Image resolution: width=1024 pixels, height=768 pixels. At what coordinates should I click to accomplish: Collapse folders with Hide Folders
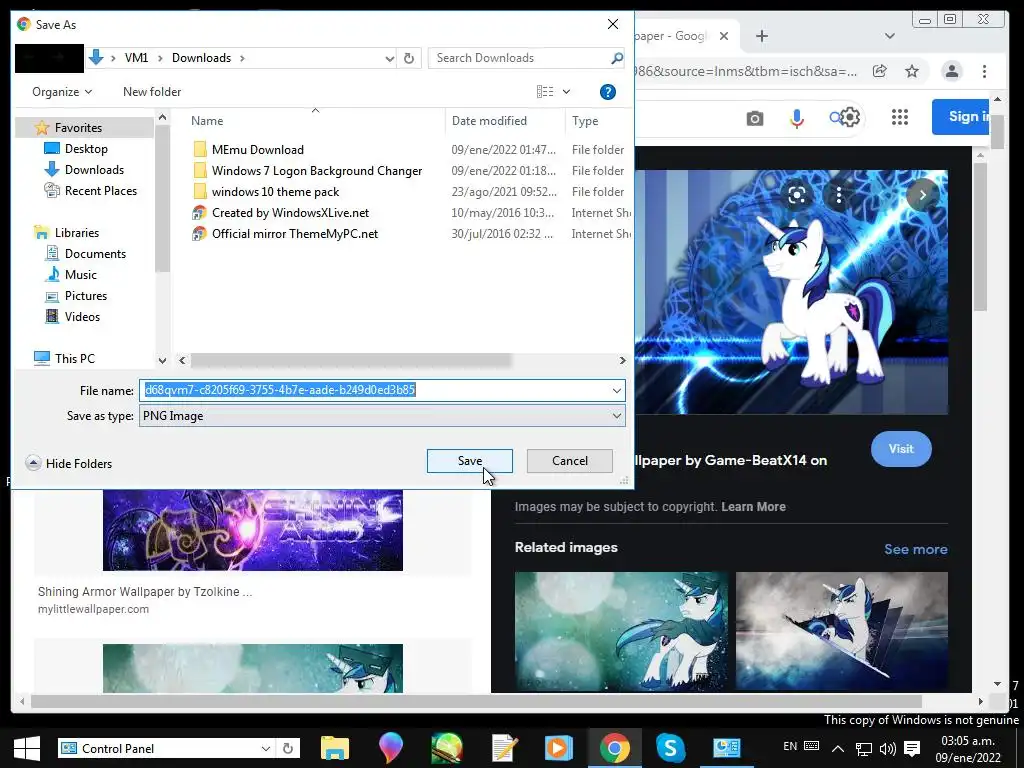click(69, 464)
